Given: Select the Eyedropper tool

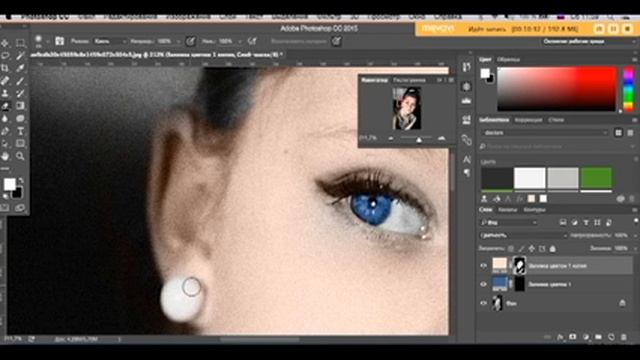Looking at the screenshot, I should pos(20,68).
